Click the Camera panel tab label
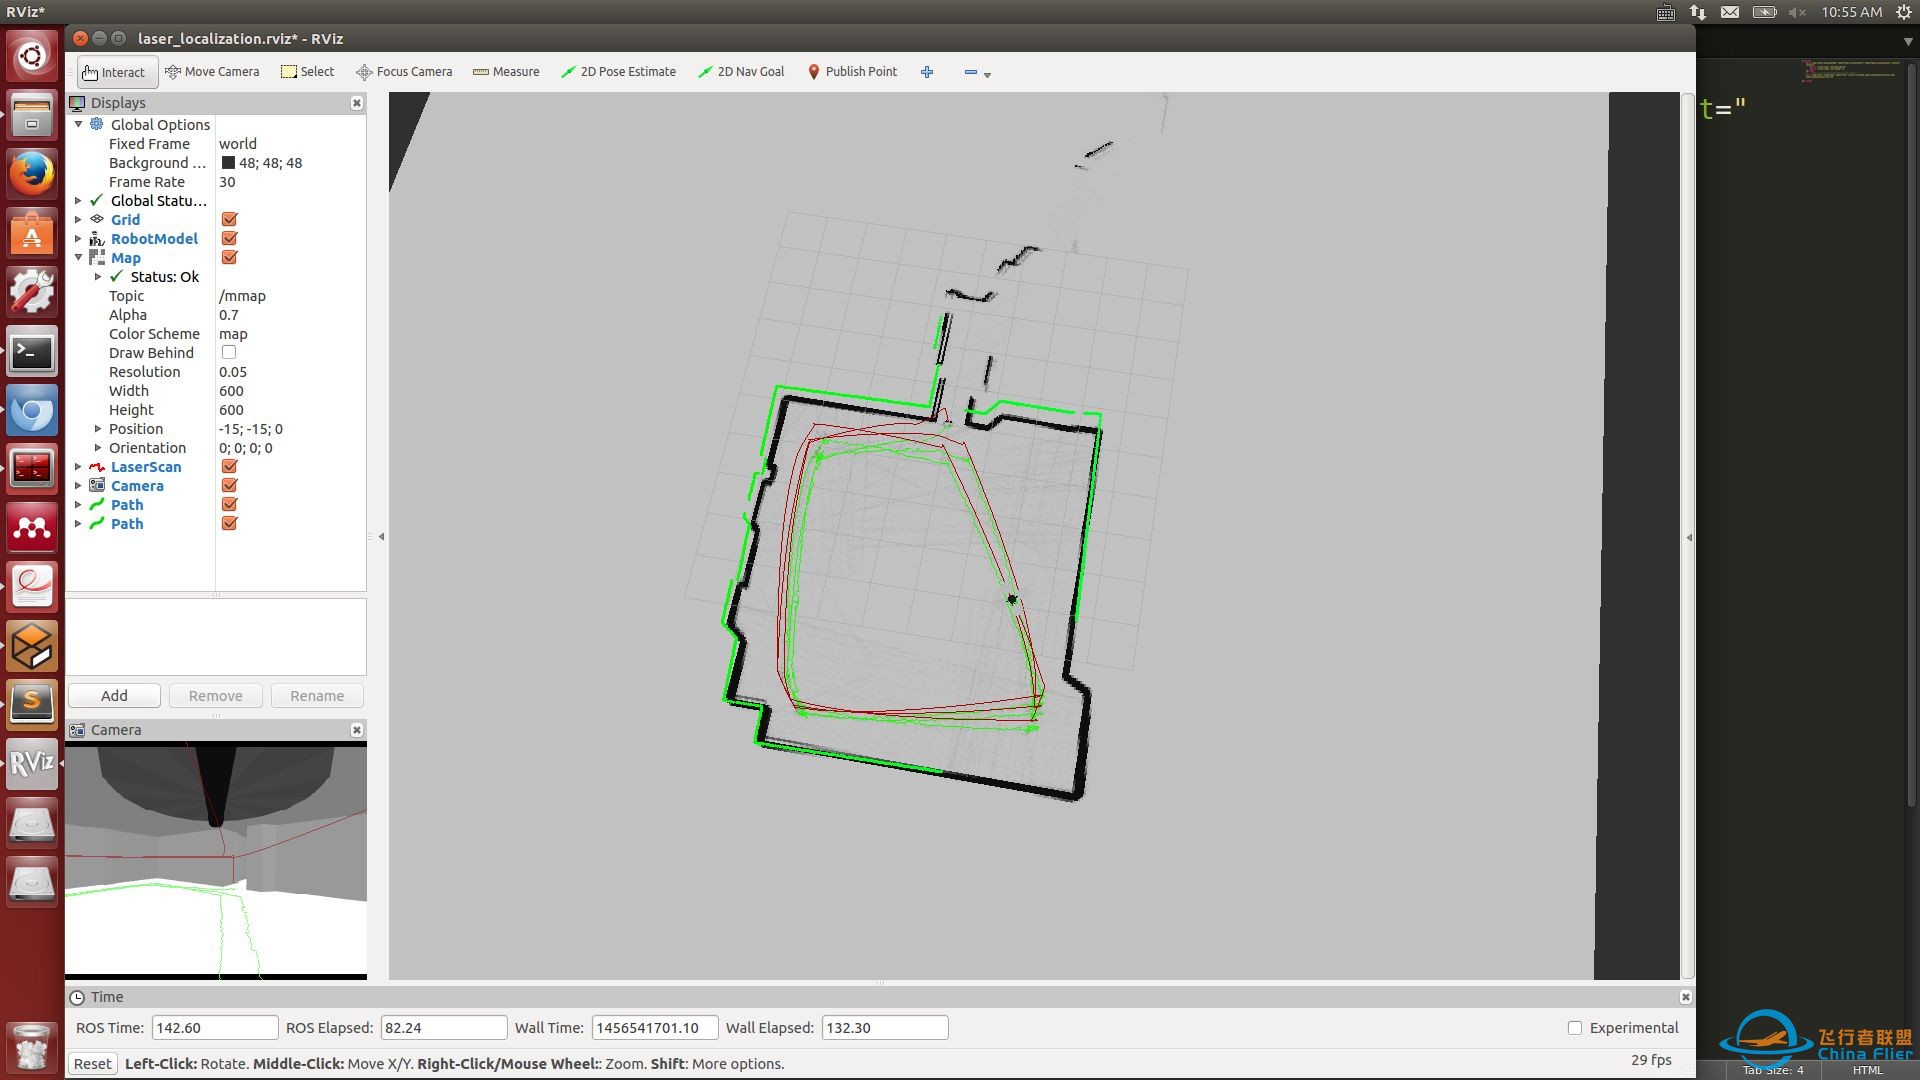1920x1080 pixels. tap(116, 729)
